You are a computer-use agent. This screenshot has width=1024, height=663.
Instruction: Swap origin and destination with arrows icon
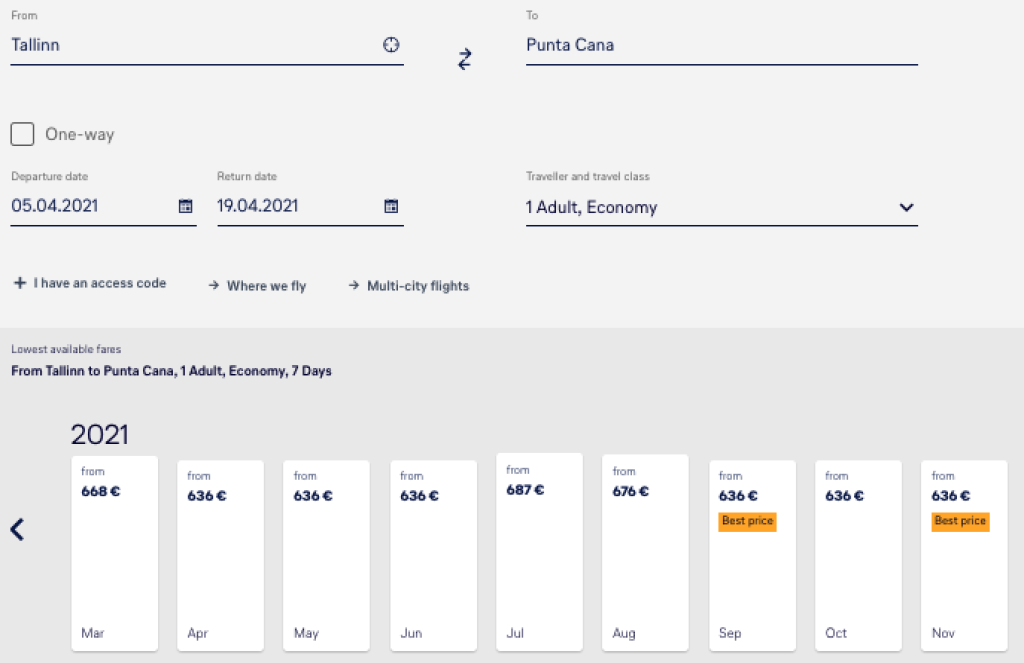pyautogui.click(x=465, y=59)
